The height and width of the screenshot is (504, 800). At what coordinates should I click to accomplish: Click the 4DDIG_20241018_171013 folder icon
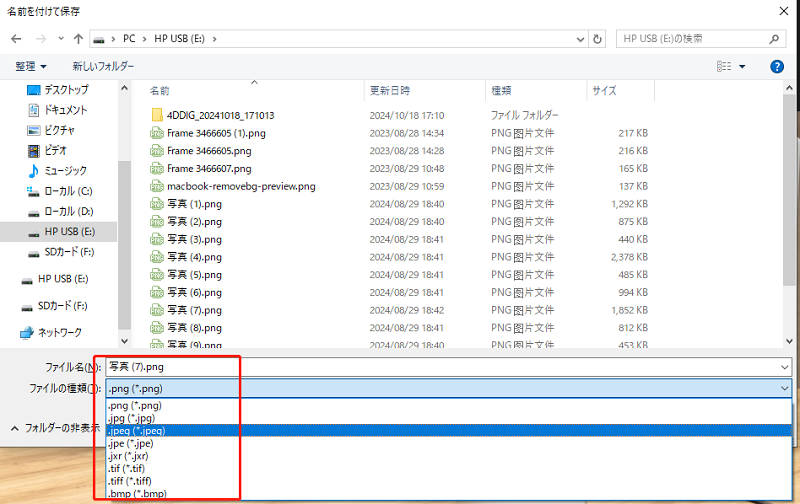[x=157, y=115]
